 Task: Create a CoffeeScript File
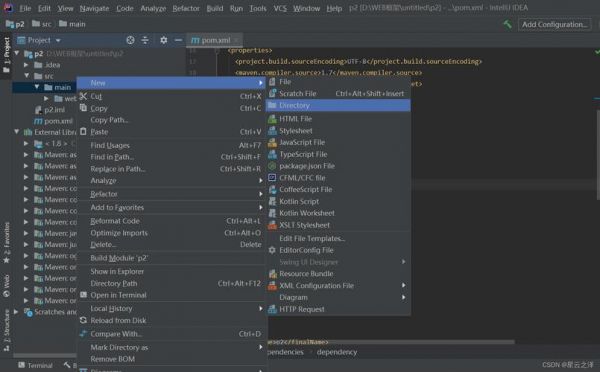tap(338, 189)
